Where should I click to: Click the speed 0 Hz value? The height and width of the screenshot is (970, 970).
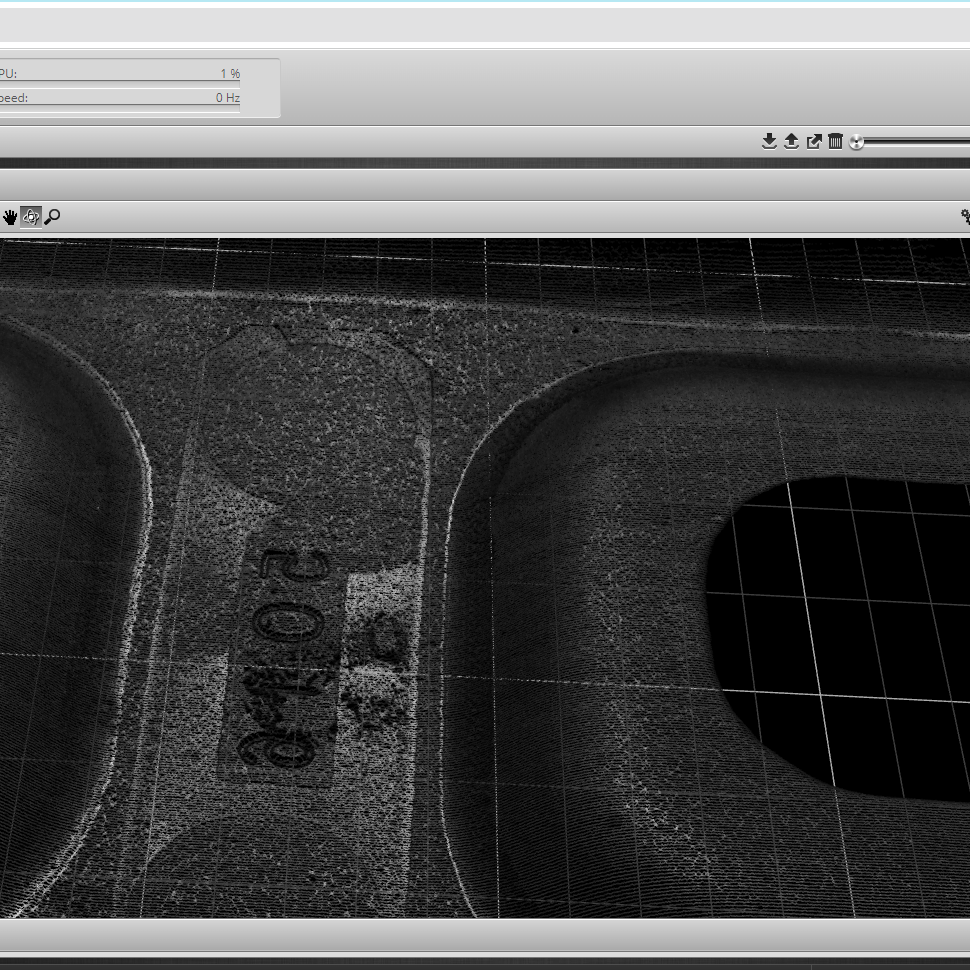coord(228,98)
